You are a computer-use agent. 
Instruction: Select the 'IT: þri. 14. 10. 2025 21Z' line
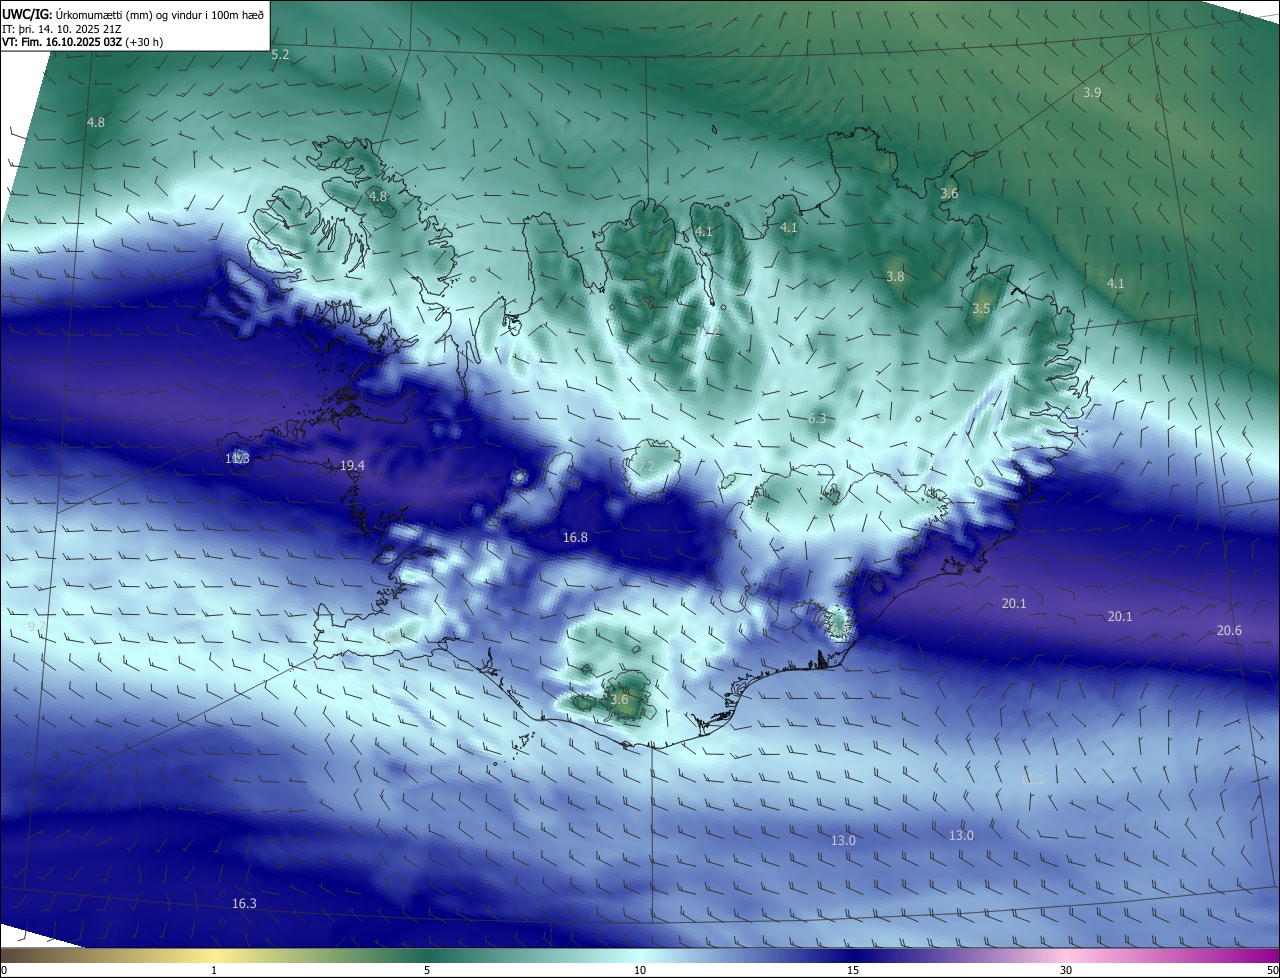[62, 29]
